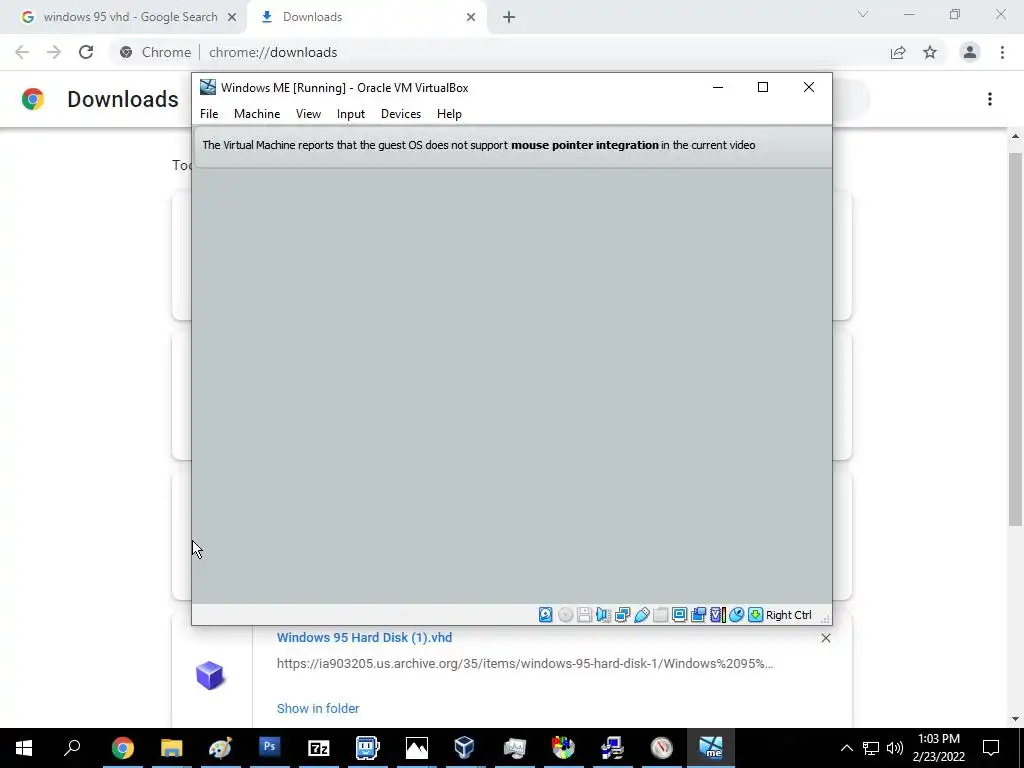Click the Chrome logo on Downloads page
Screen dimensions: 1024x768
click(33, 99)
